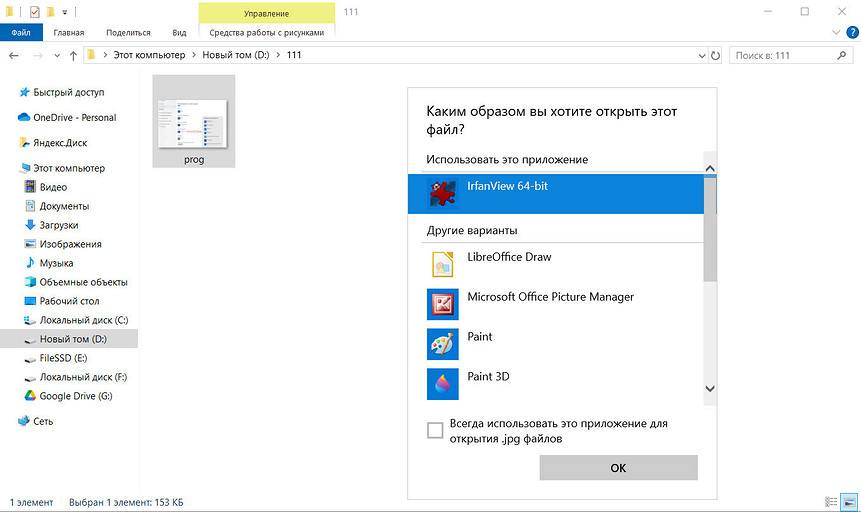Open the Файл menu tab
Image resolution: width=861 pixels, height=512 pixels.
[x=21, y=32]
